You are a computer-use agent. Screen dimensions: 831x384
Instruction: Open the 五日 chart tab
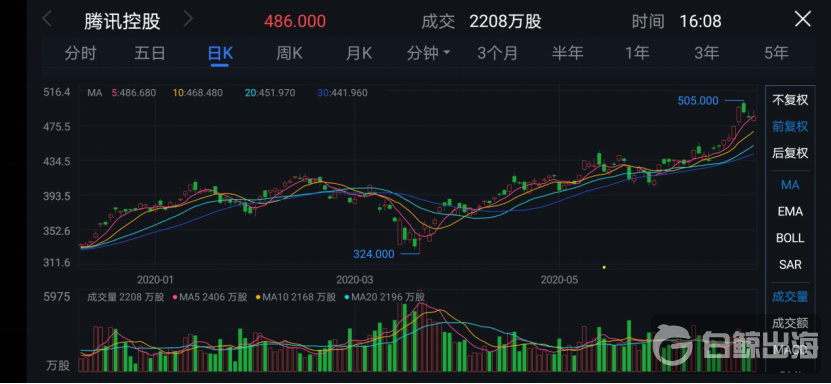150,53
